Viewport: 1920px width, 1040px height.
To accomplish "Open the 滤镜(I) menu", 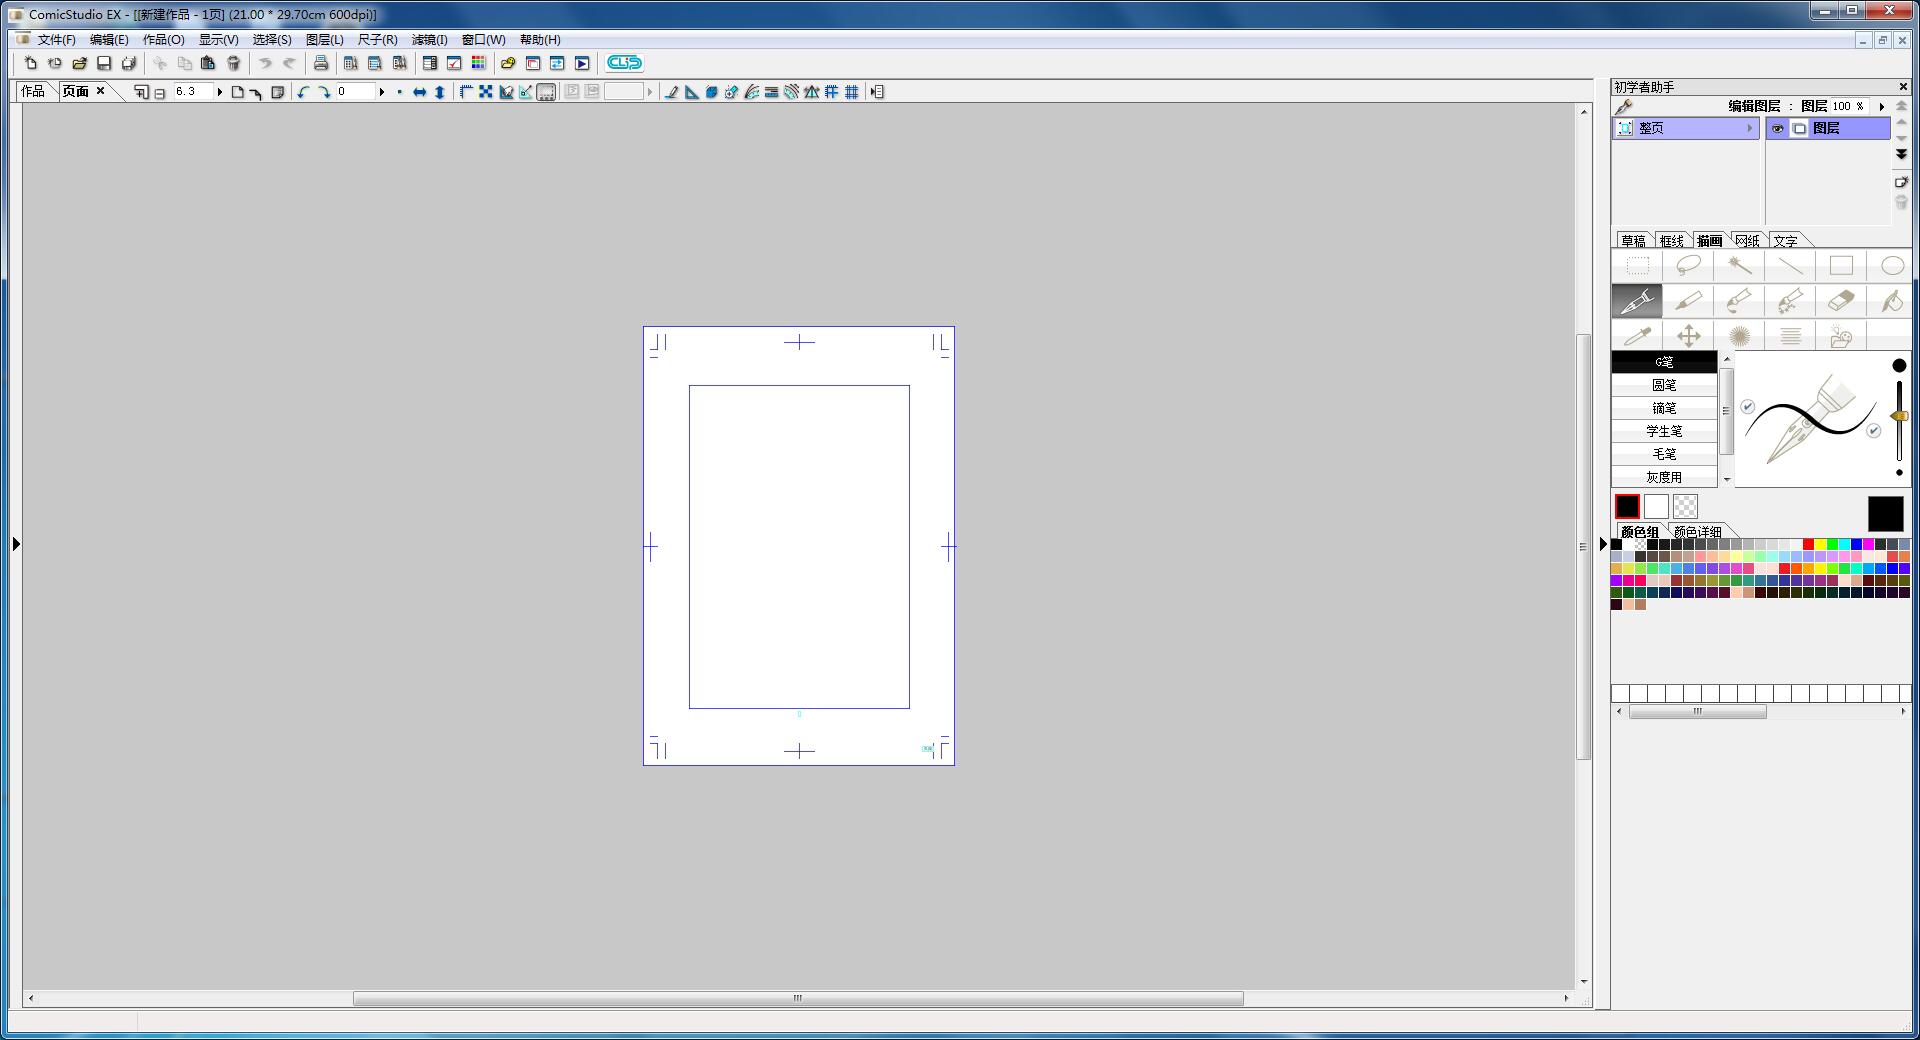I will tap(429, 40).
